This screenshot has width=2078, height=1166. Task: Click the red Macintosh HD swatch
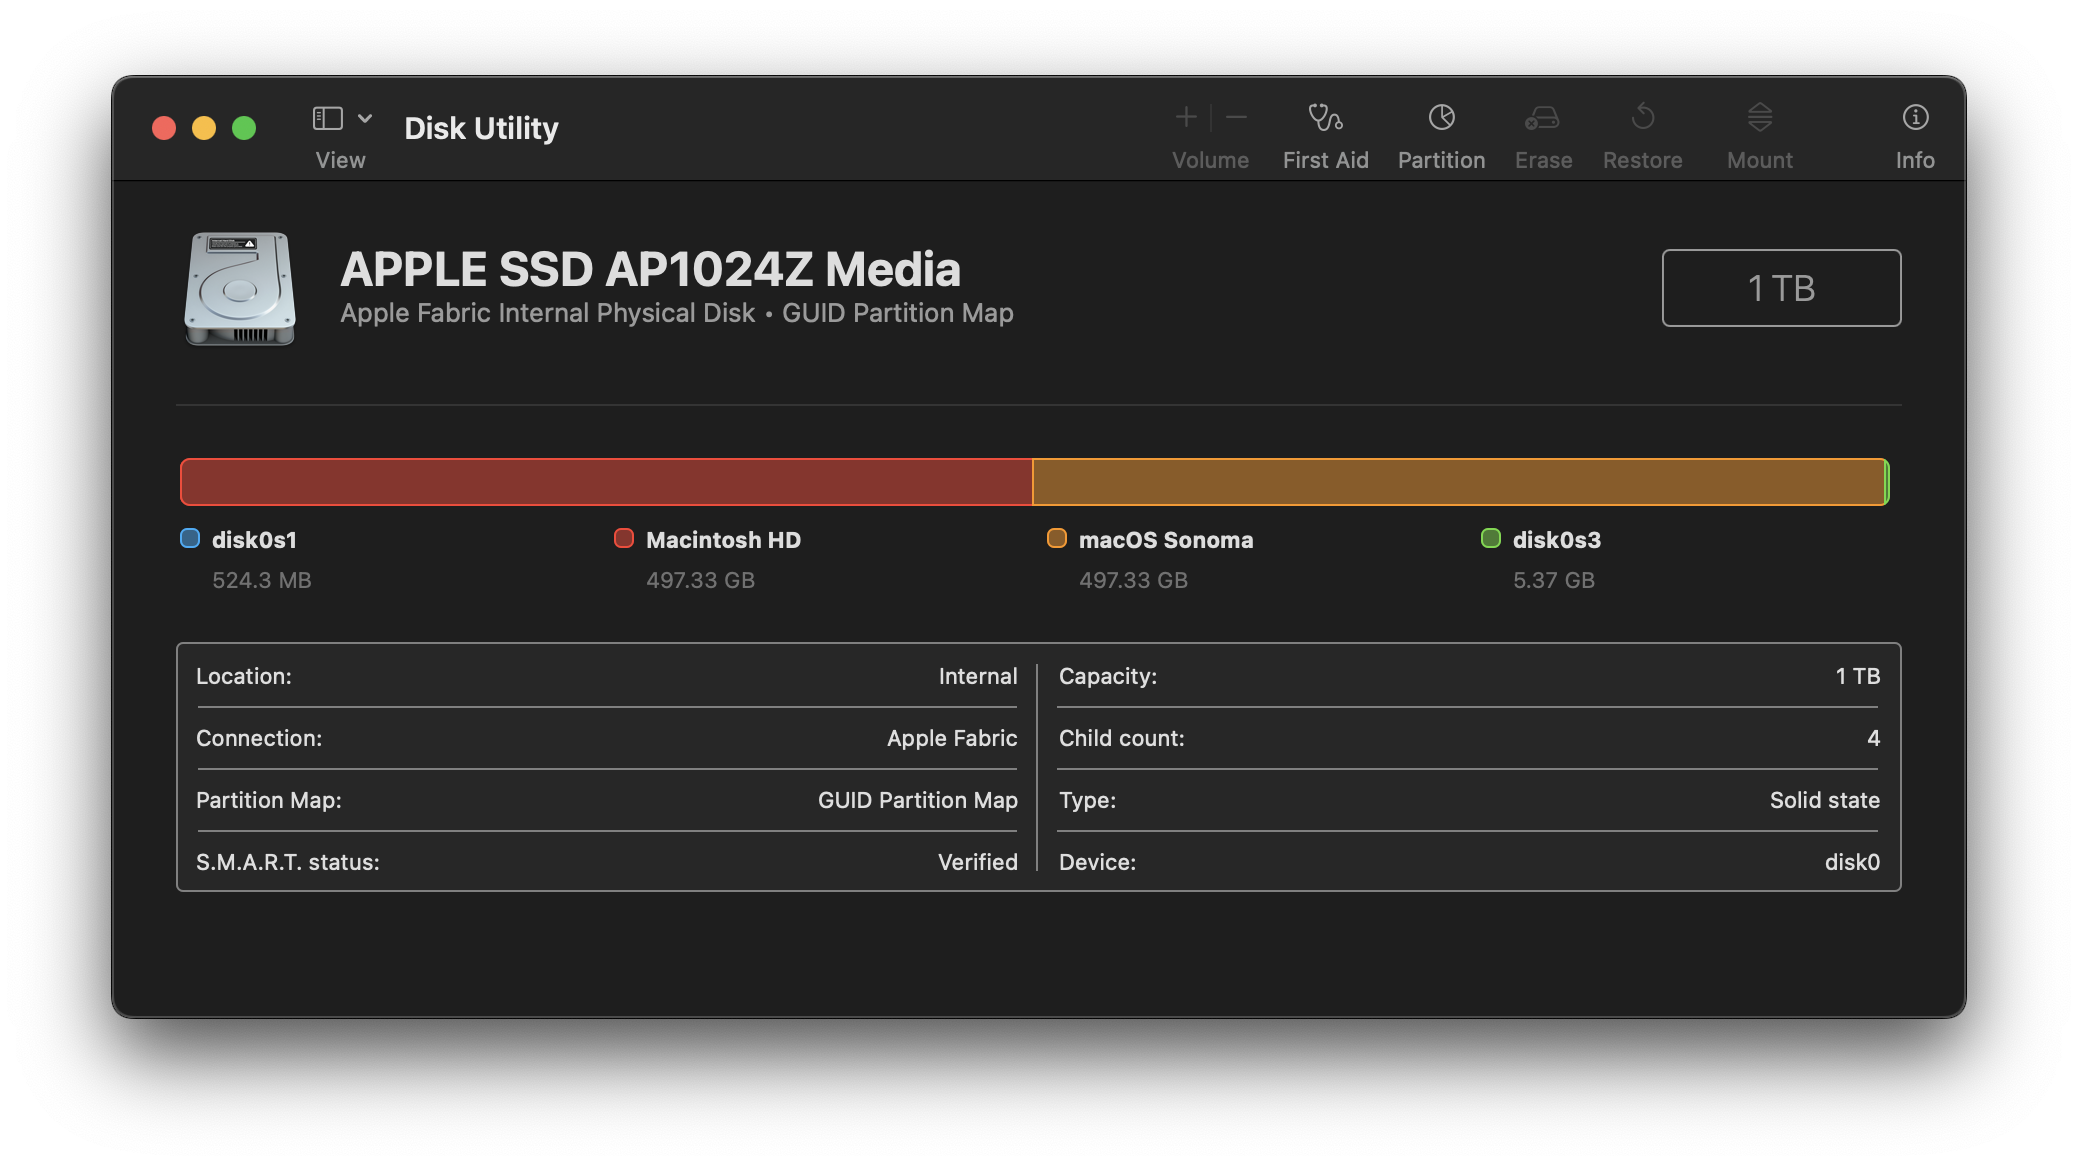624,539
